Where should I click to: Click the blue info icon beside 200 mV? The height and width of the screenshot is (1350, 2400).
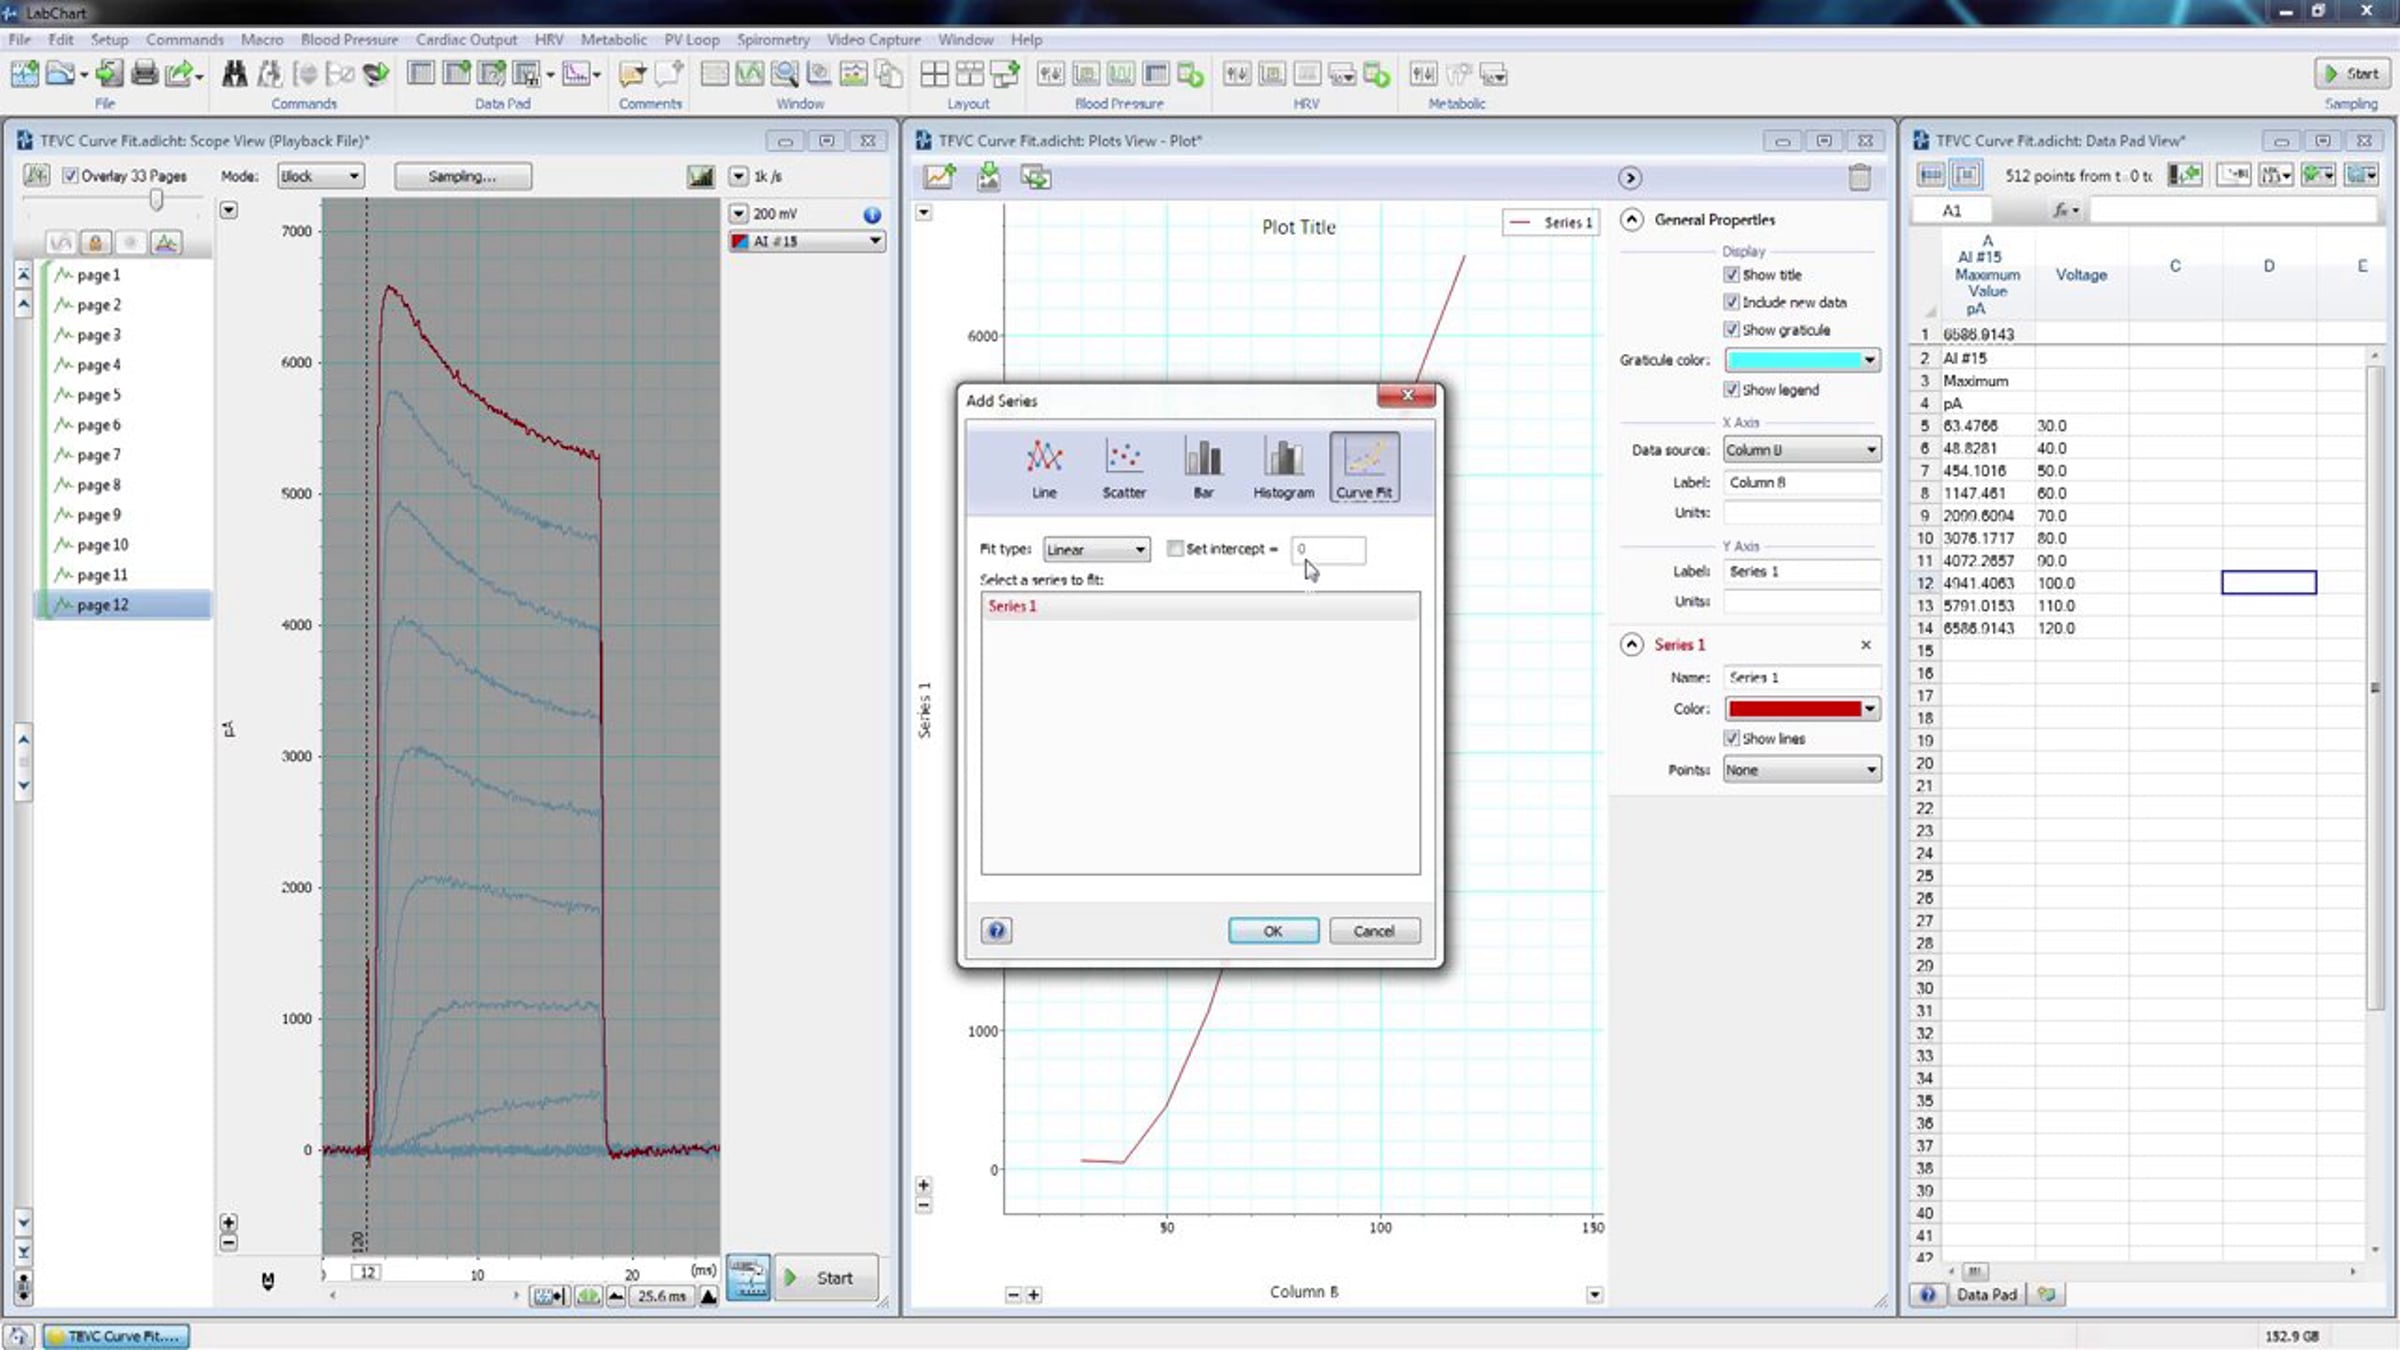click(x=872, y=214)
